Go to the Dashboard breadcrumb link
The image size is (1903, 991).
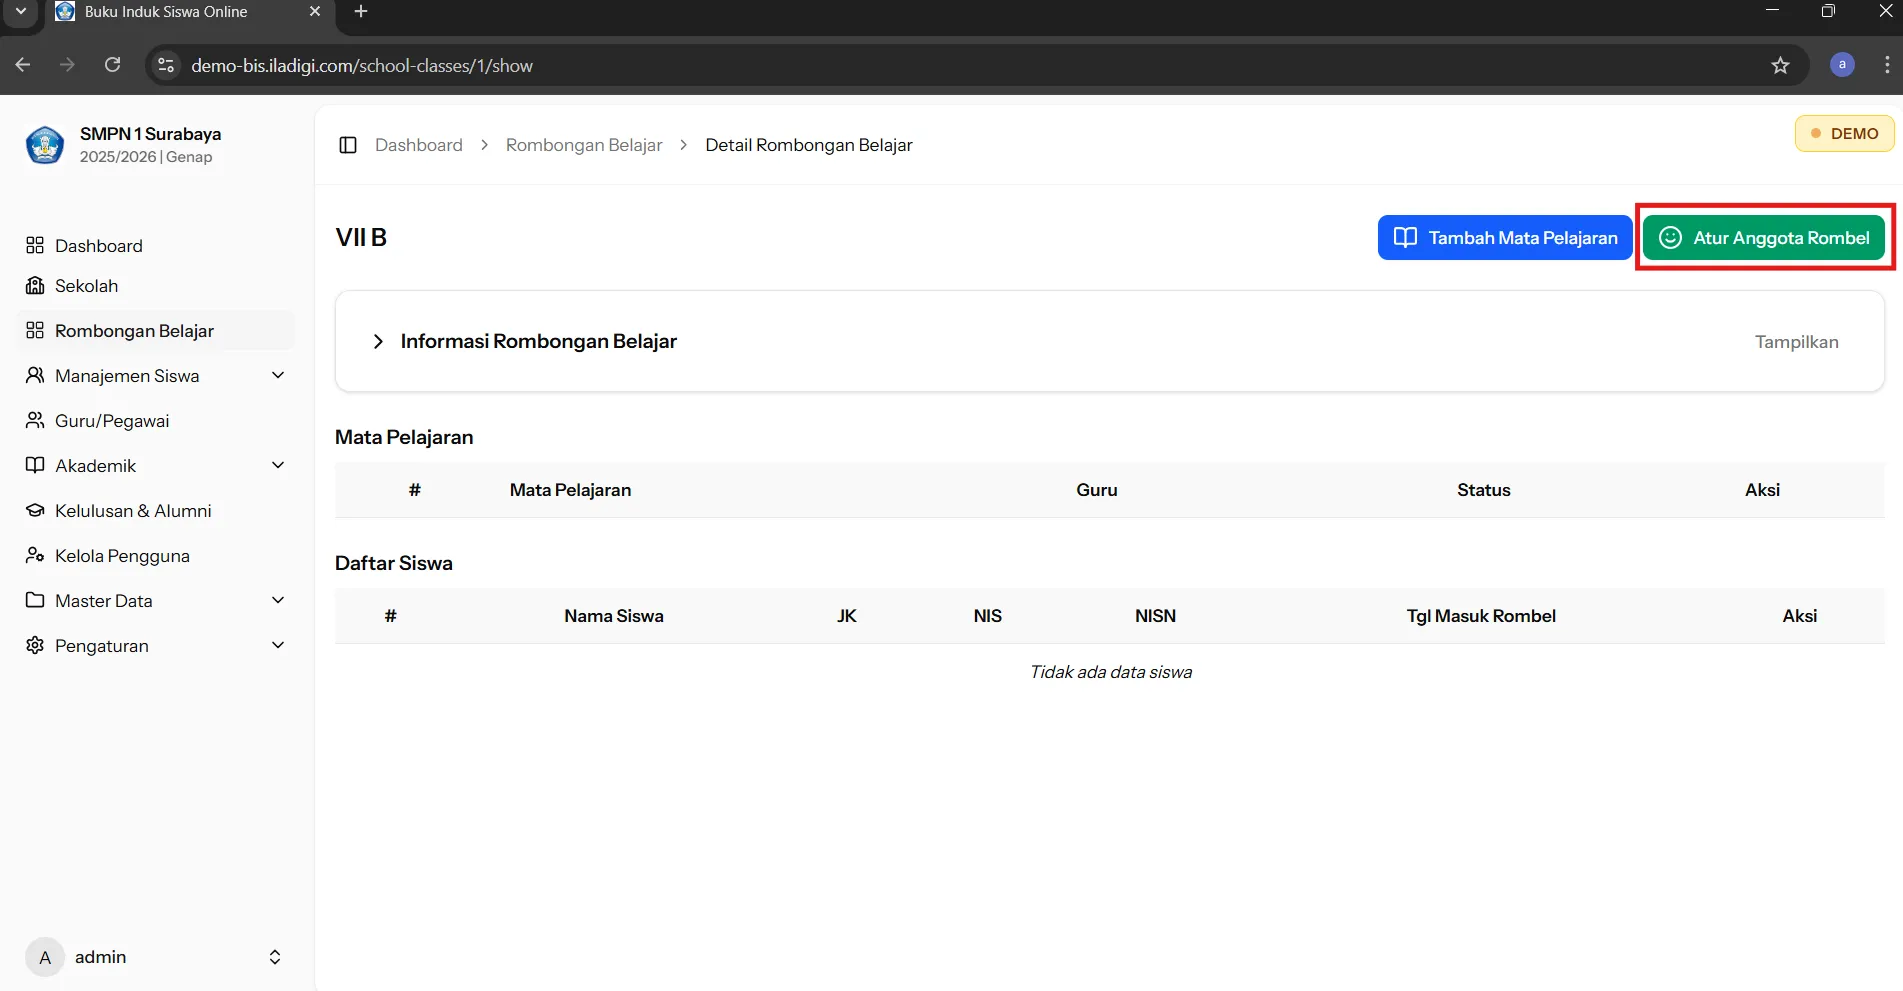pyautogui.click(x=419, y=145)
